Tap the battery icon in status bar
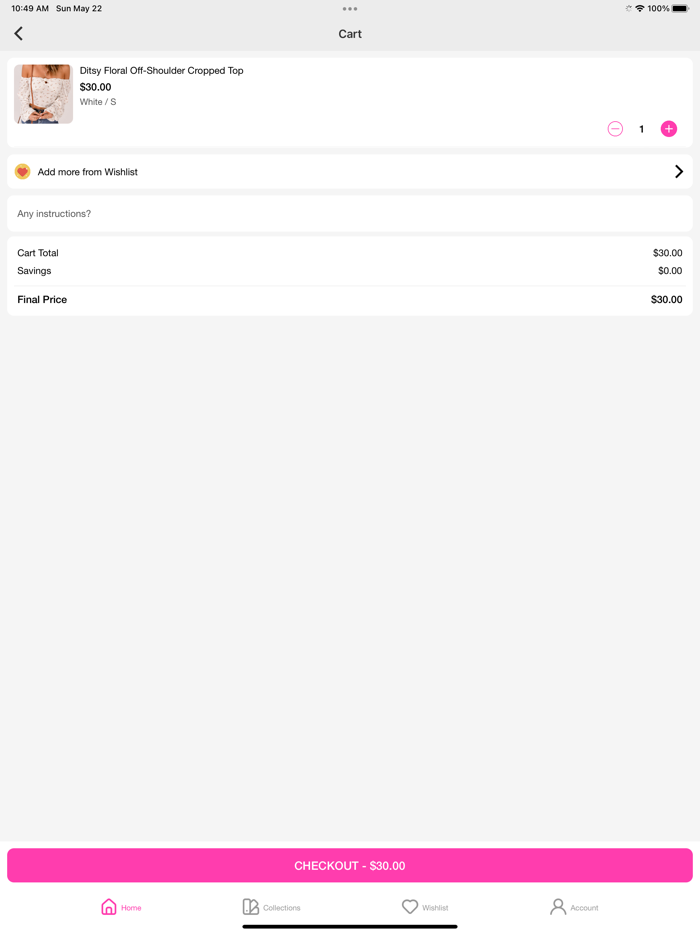This screenshot has width=700, height=934. [x=681, y=9]
